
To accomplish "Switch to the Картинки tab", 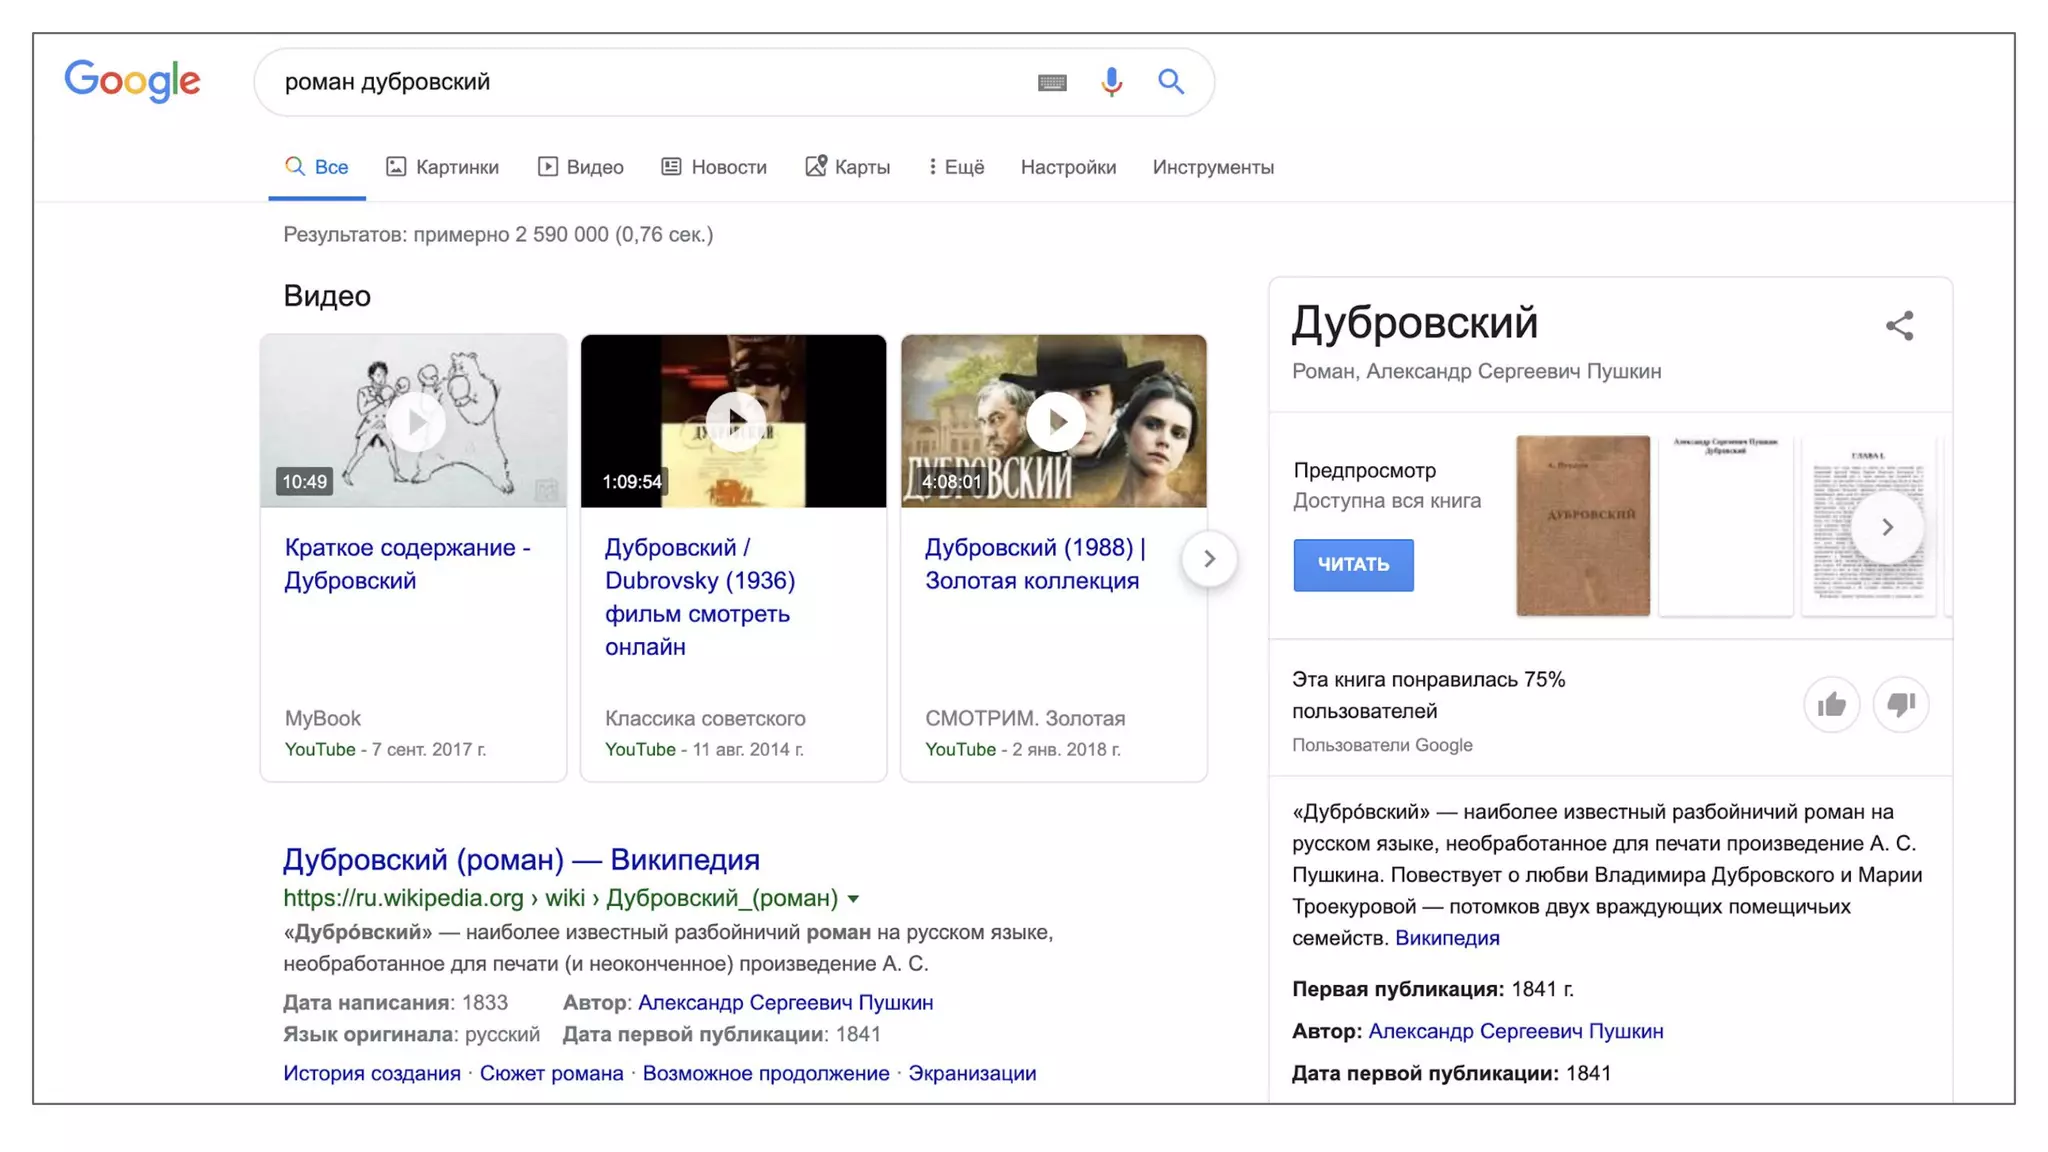I will 443,167.
